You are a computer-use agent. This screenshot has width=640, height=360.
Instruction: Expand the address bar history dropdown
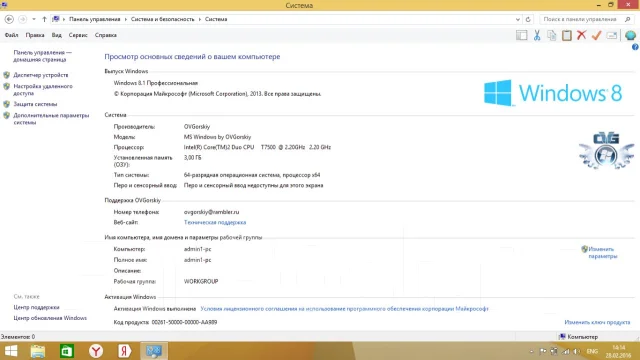tap(518, 19)
